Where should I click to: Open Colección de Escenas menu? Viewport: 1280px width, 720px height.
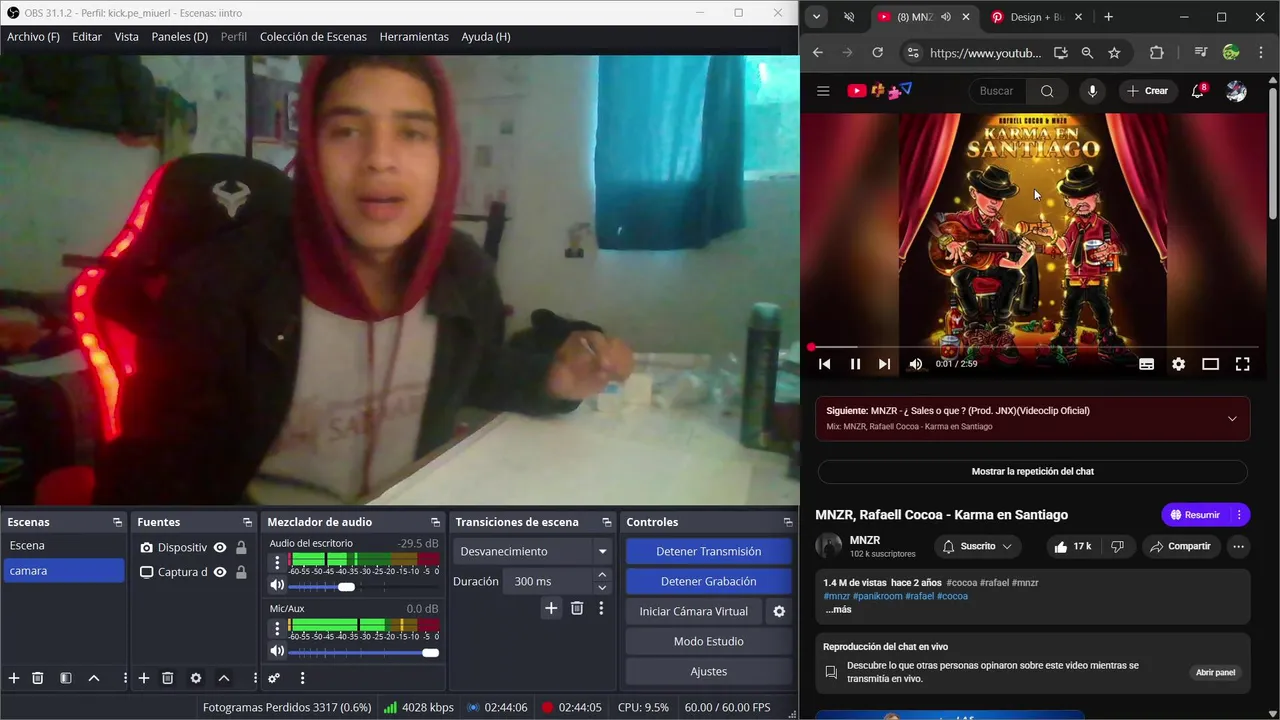tap(313, 37)
